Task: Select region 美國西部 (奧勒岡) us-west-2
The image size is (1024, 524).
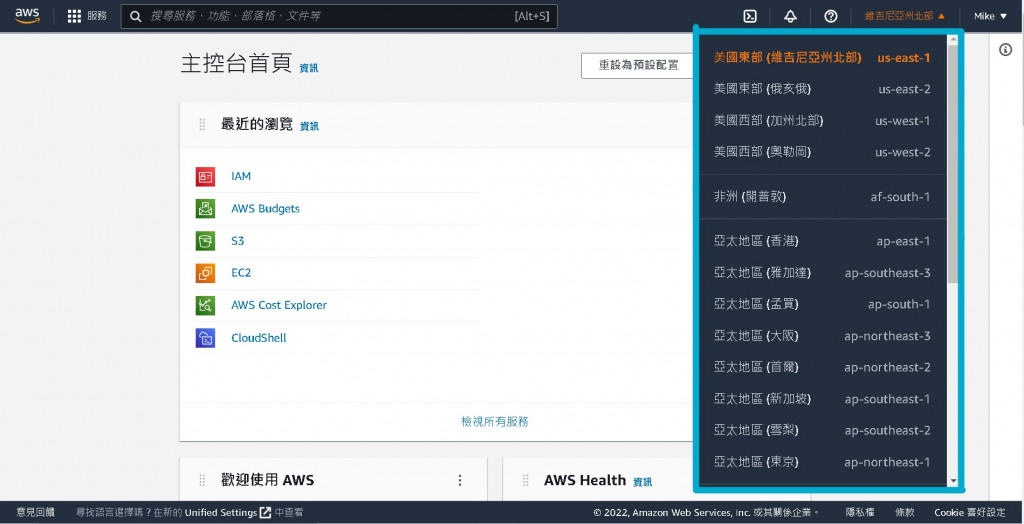Action: [822, 152]
